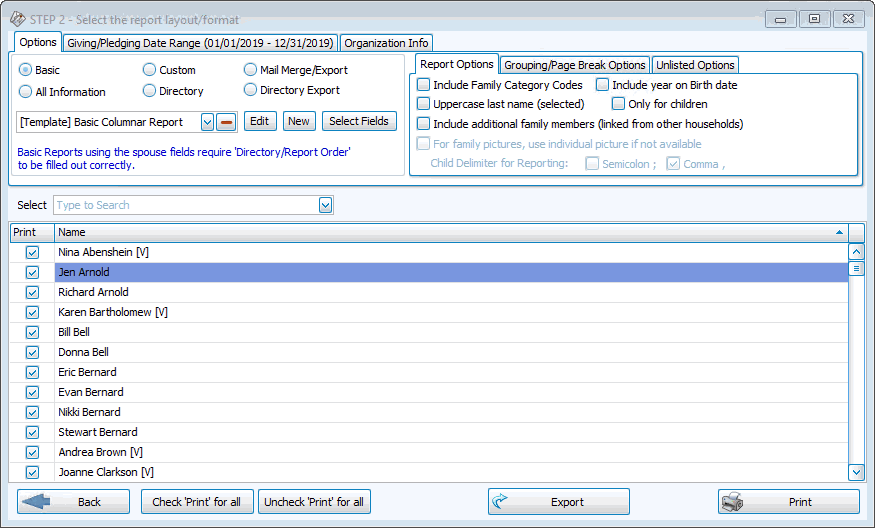Screen dimensions: 875x528
Task: Click the red minus delete template icon
Action: pyautogui.click(x=227, y=122)
